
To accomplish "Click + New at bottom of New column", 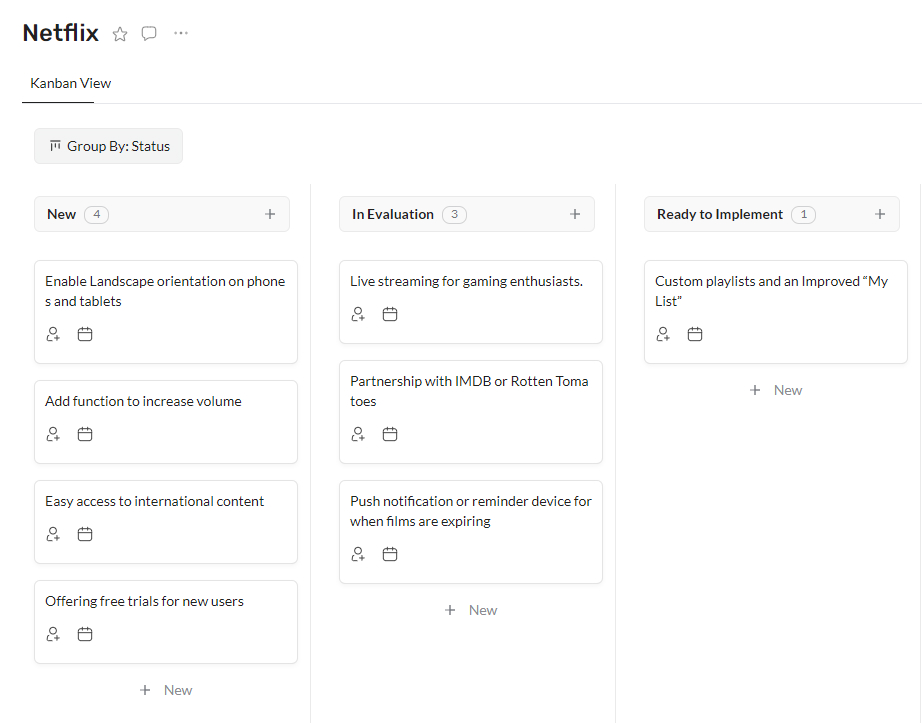I will coord(166,690).
